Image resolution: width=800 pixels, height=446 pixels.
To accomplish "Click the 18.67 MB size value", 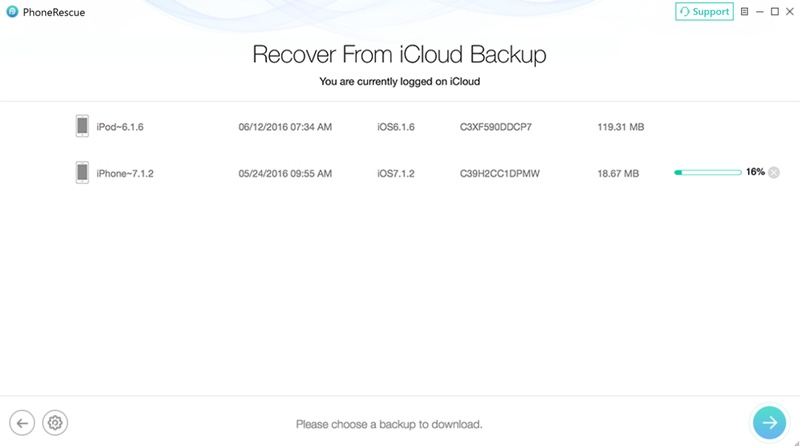I will point(618,174).
